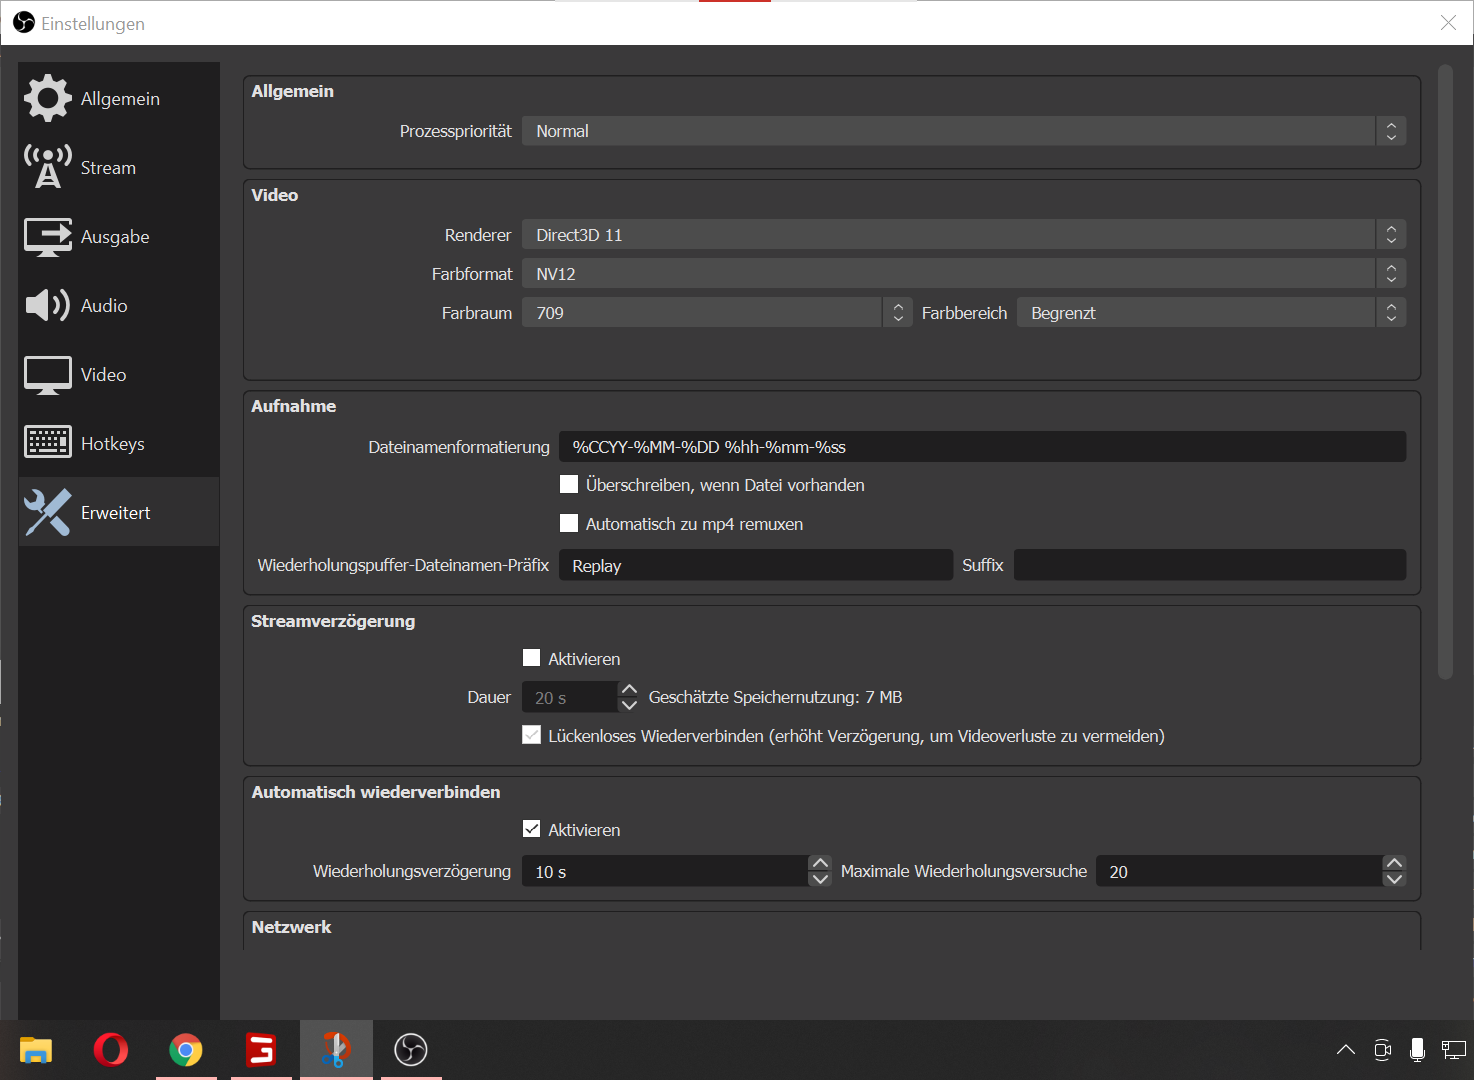1474x1080 pixels.
Task: Enable Streamverzögerung Aktivieren checkbox
Action: [532, 658]
